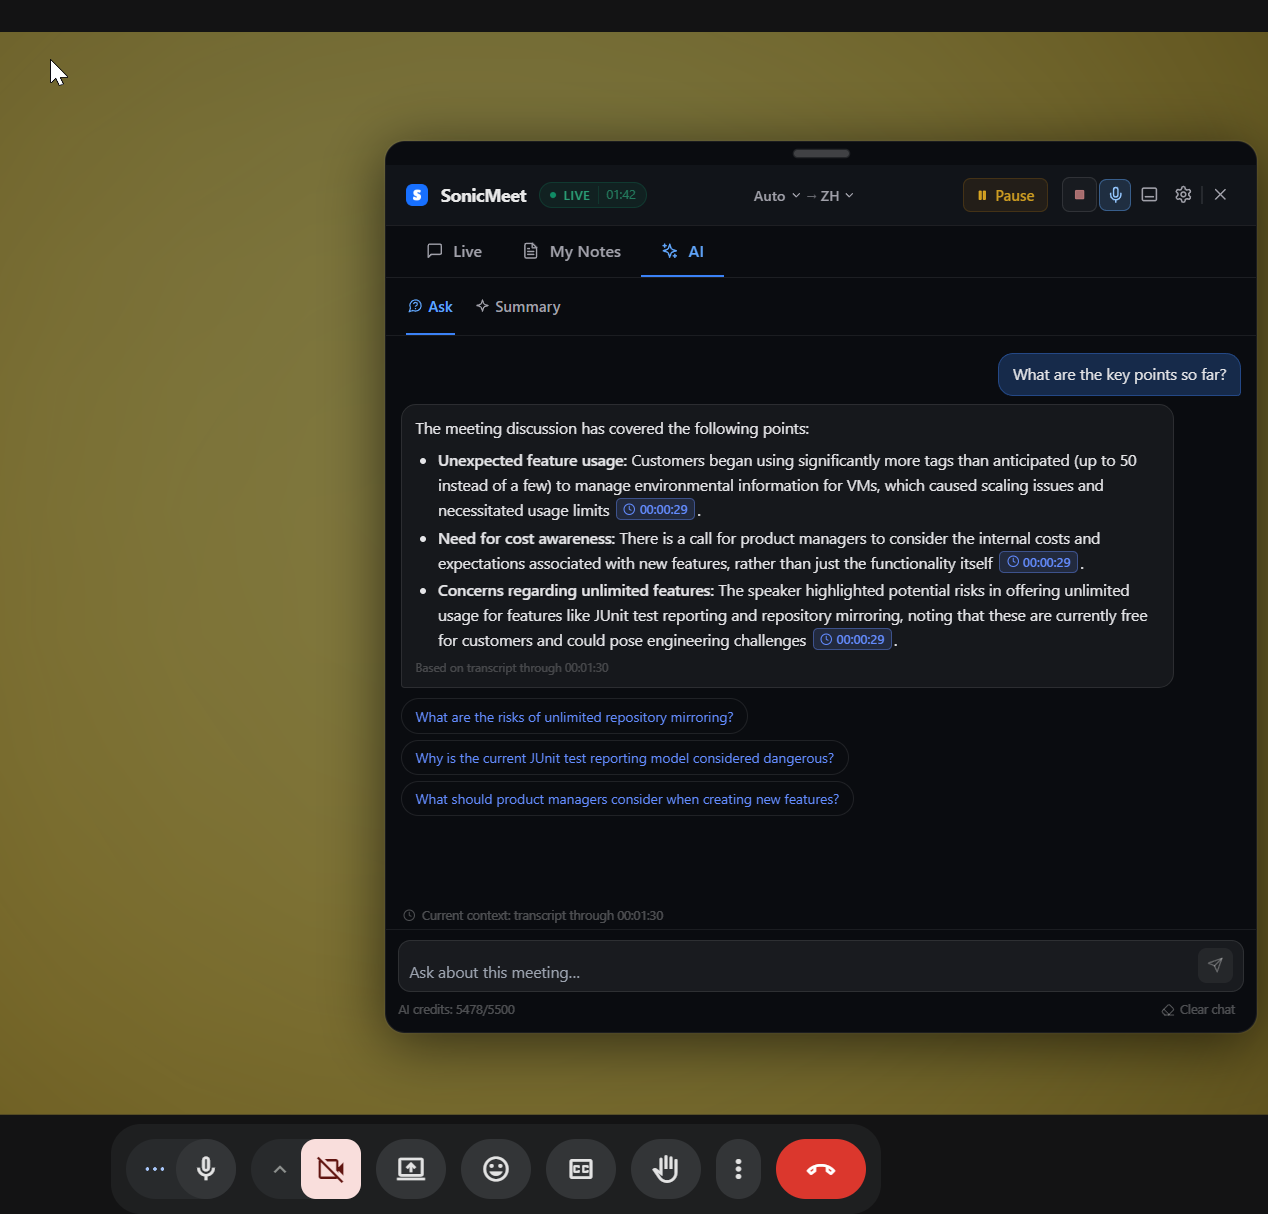
Task: Click 'Current context: transcript through 00:01:30' text
Action: [542, 916]
